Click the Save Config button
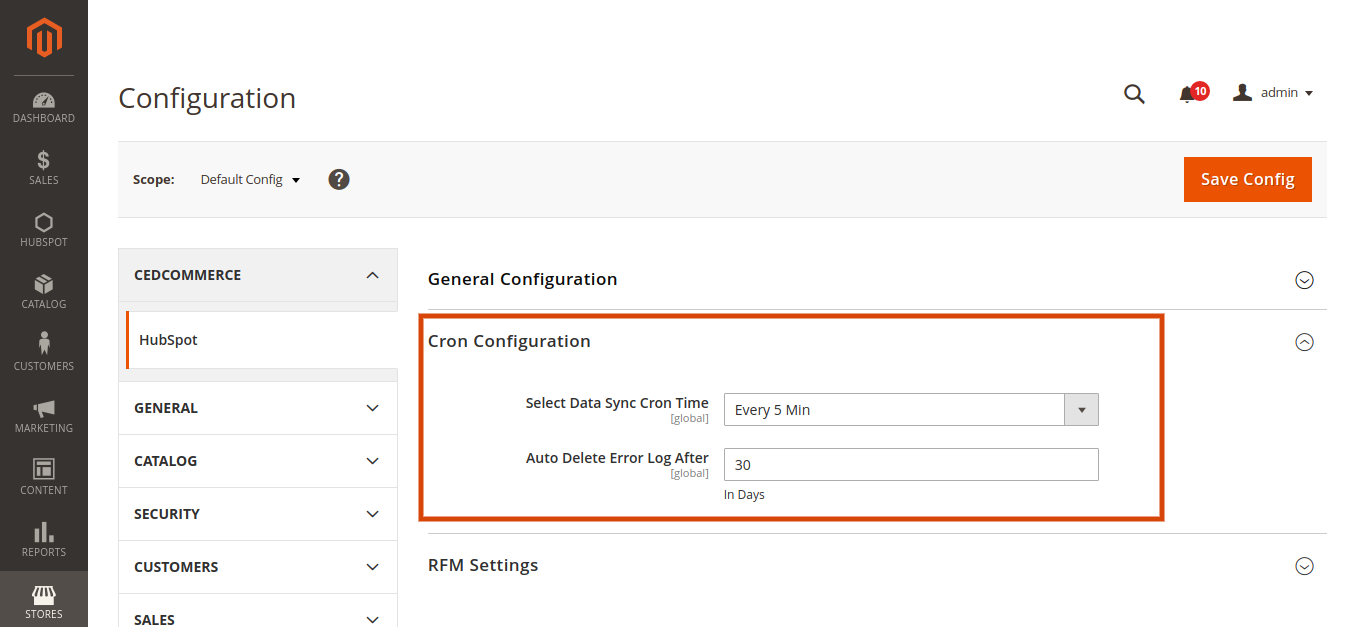 click(1248, 179)
